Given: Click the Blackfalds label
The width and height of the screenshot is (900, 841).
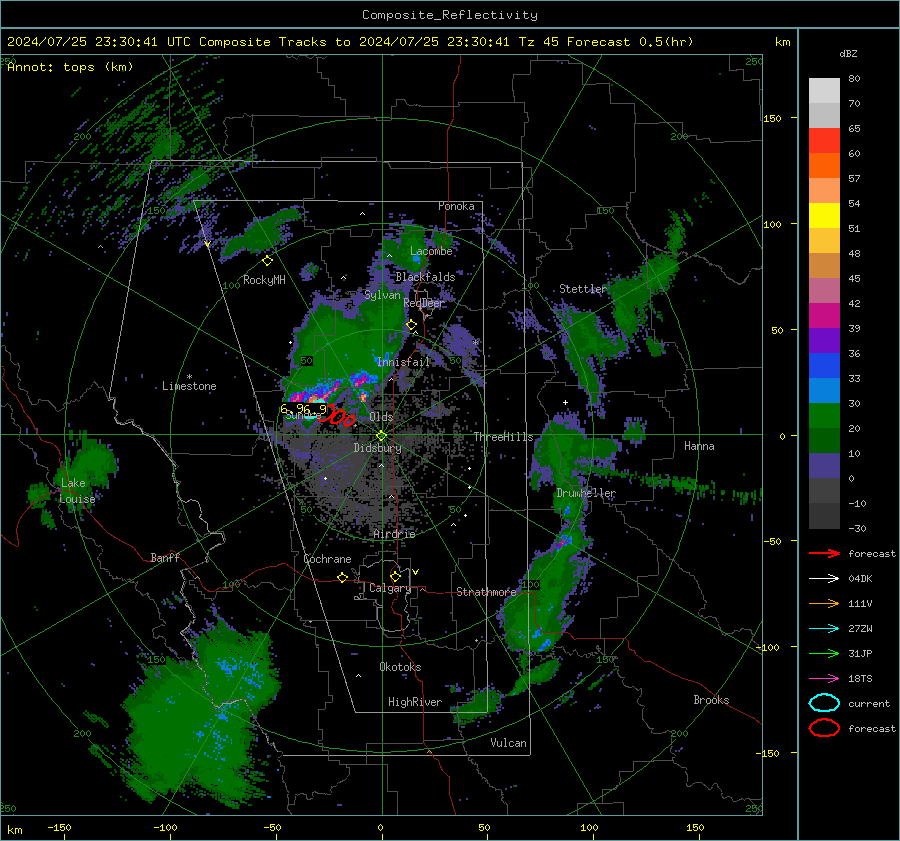Looking at the screenshot, I should (x=425, y=277).
